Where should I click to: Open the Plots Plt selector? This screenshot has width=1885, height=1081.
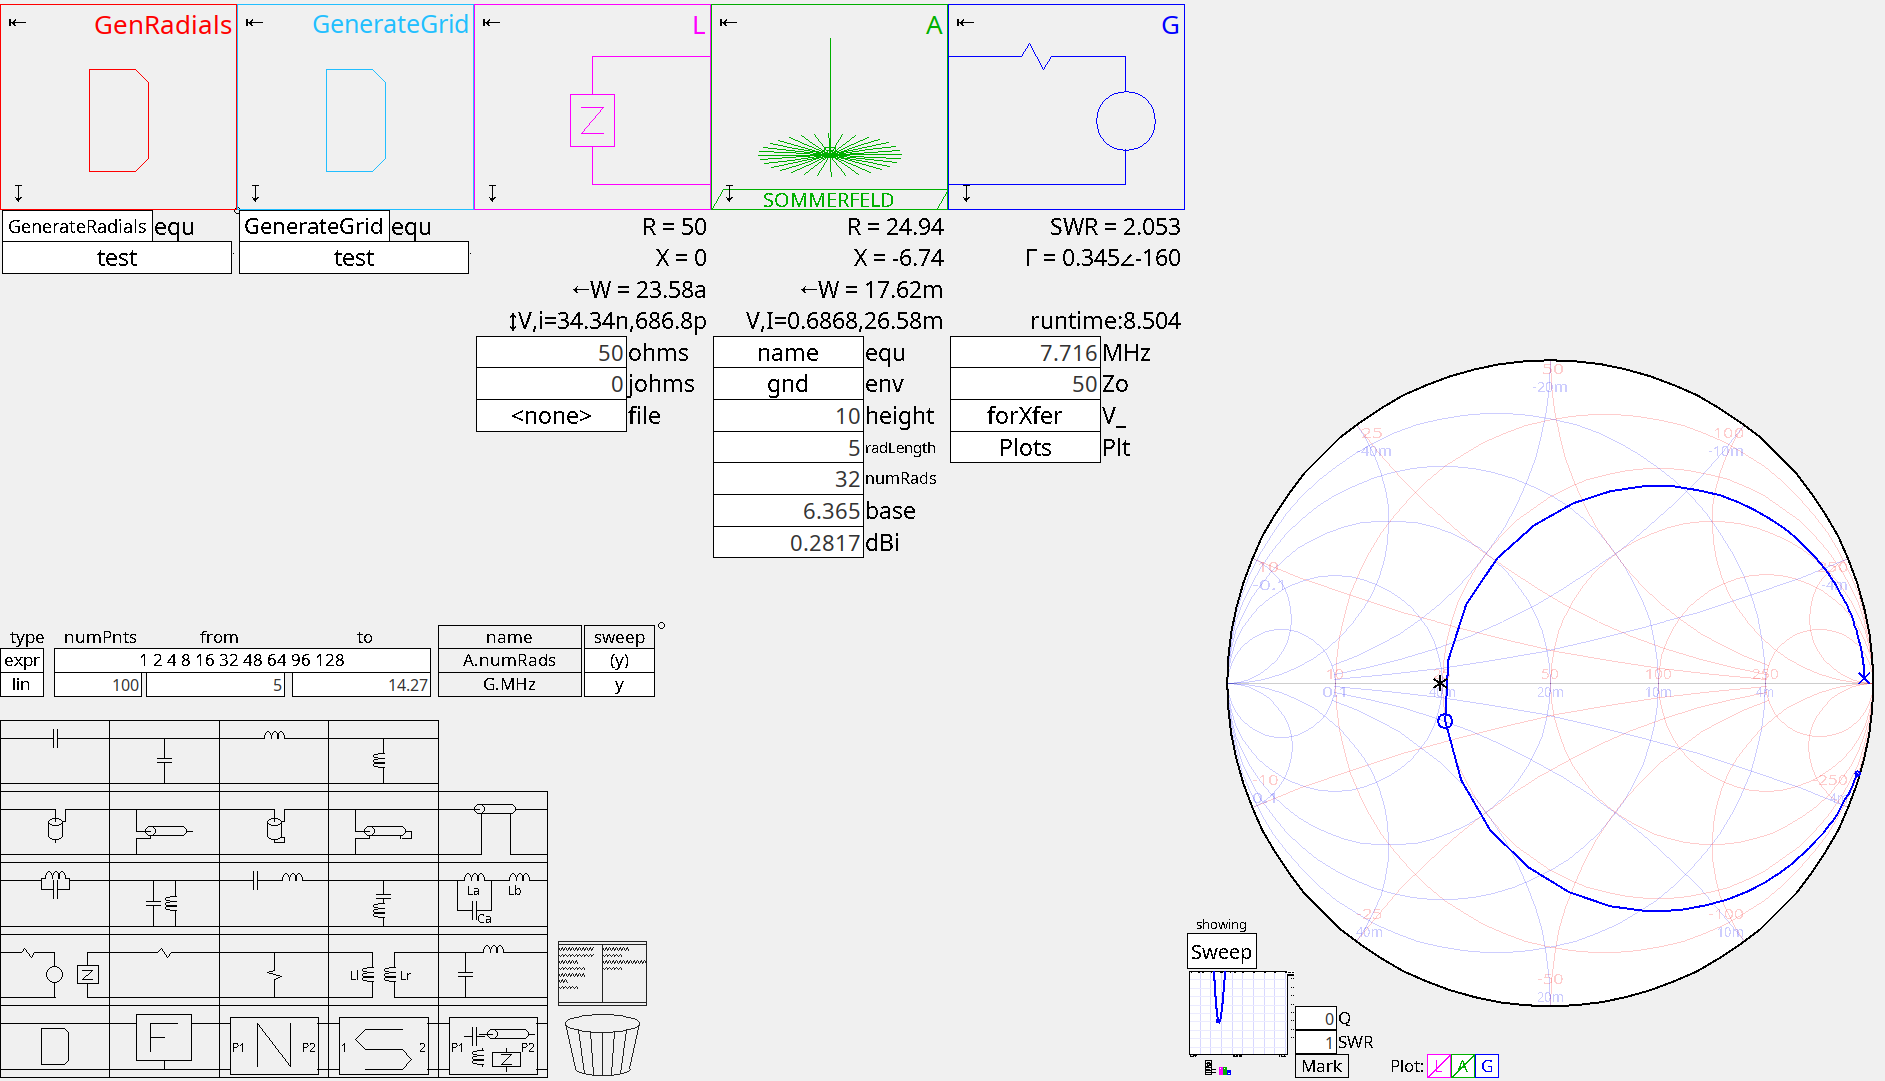[1025, 447]
